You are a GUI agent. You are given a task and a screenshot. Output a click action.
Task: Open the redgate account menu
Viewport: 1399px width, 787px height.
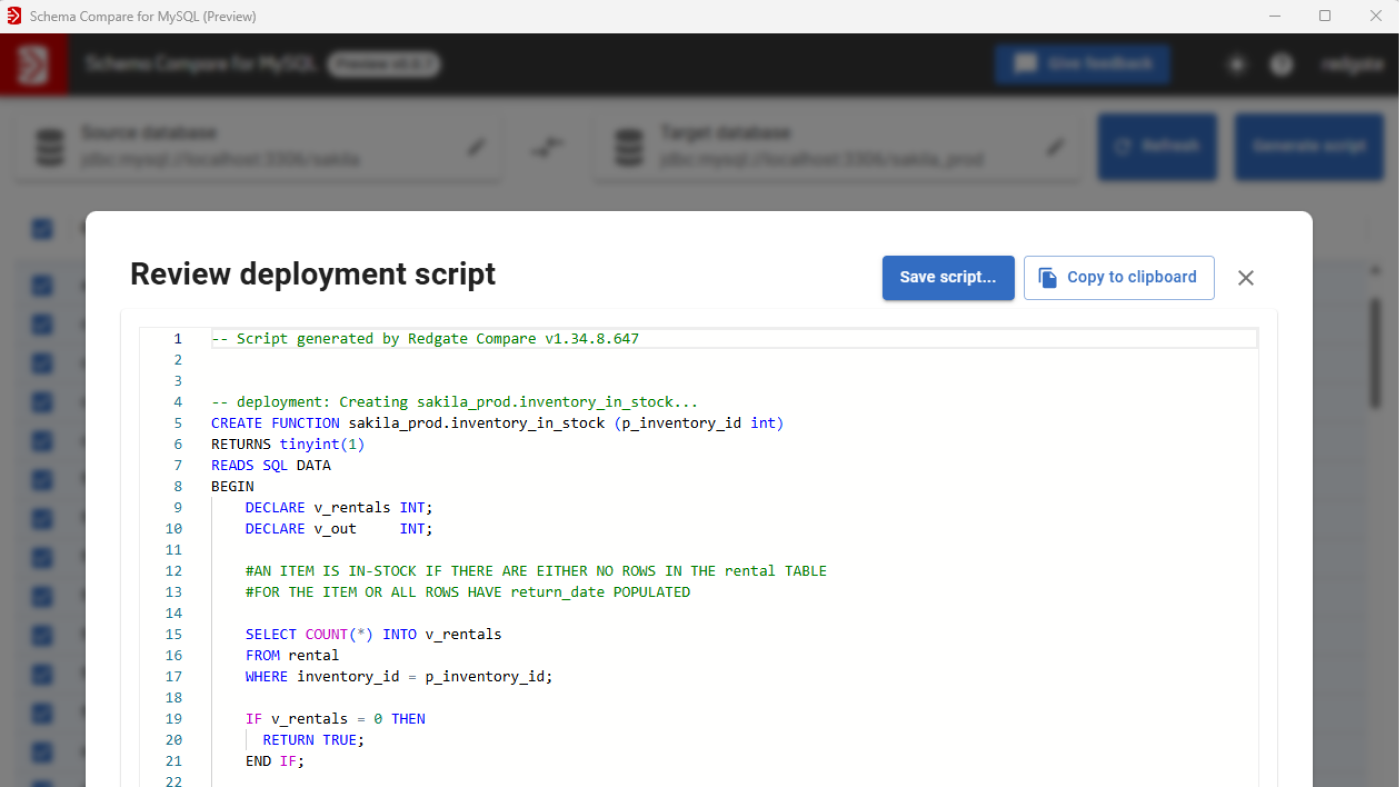click(1351, 64)
